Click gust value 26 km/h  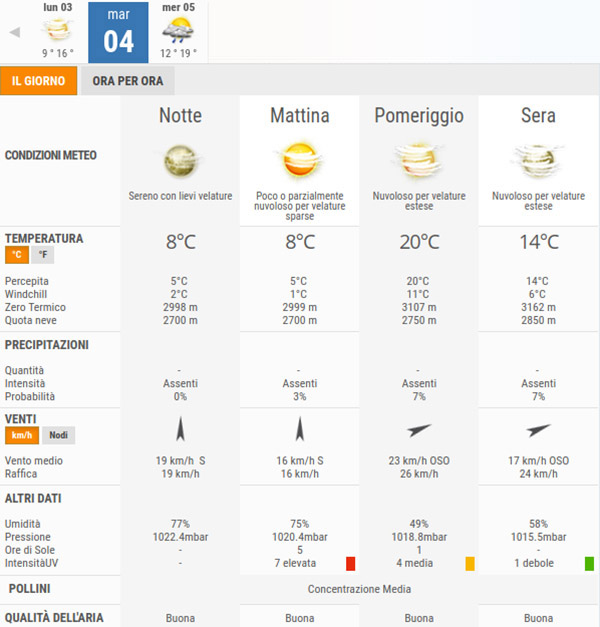click(x=419, y=474)
